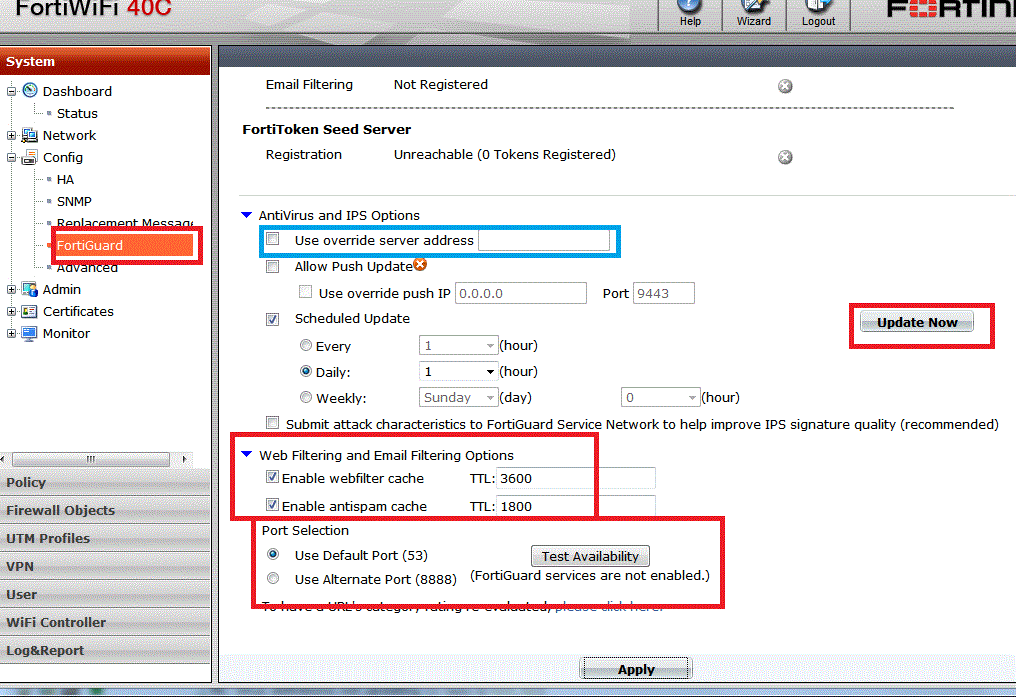The height and width of the screenshot is (697, 1016).
Task: Expand the Monitor tree node
Action: pyautogui.click(x=11, y=334)
